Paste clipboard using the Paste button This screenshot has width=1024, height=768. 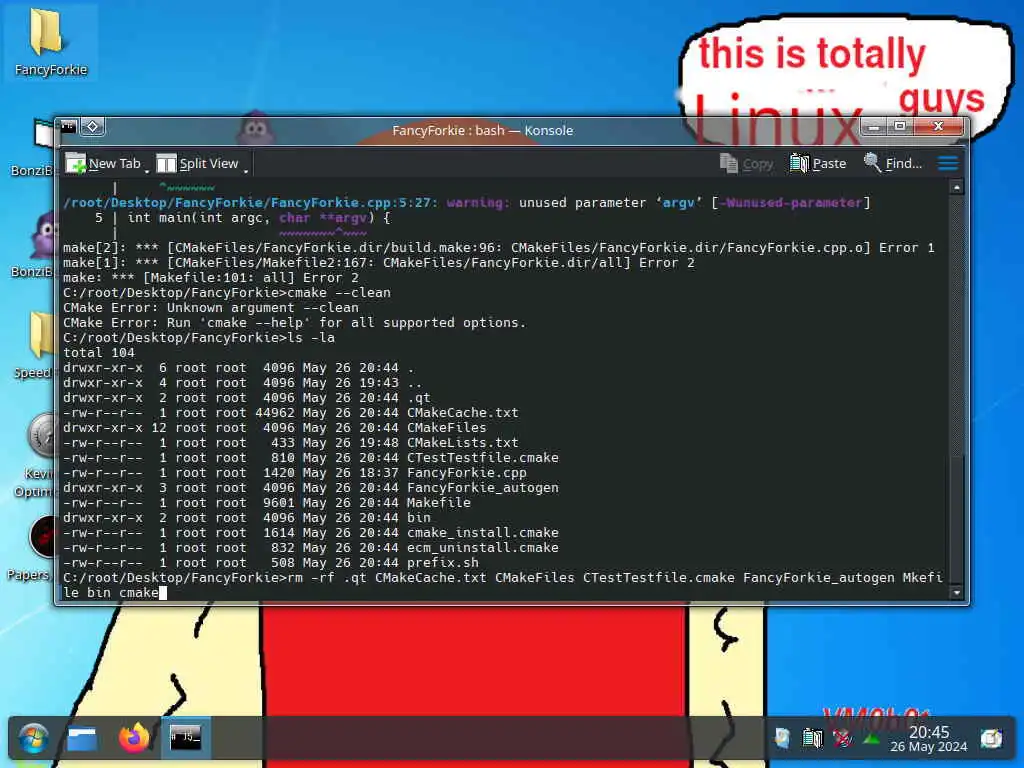[x=818, y=163]
